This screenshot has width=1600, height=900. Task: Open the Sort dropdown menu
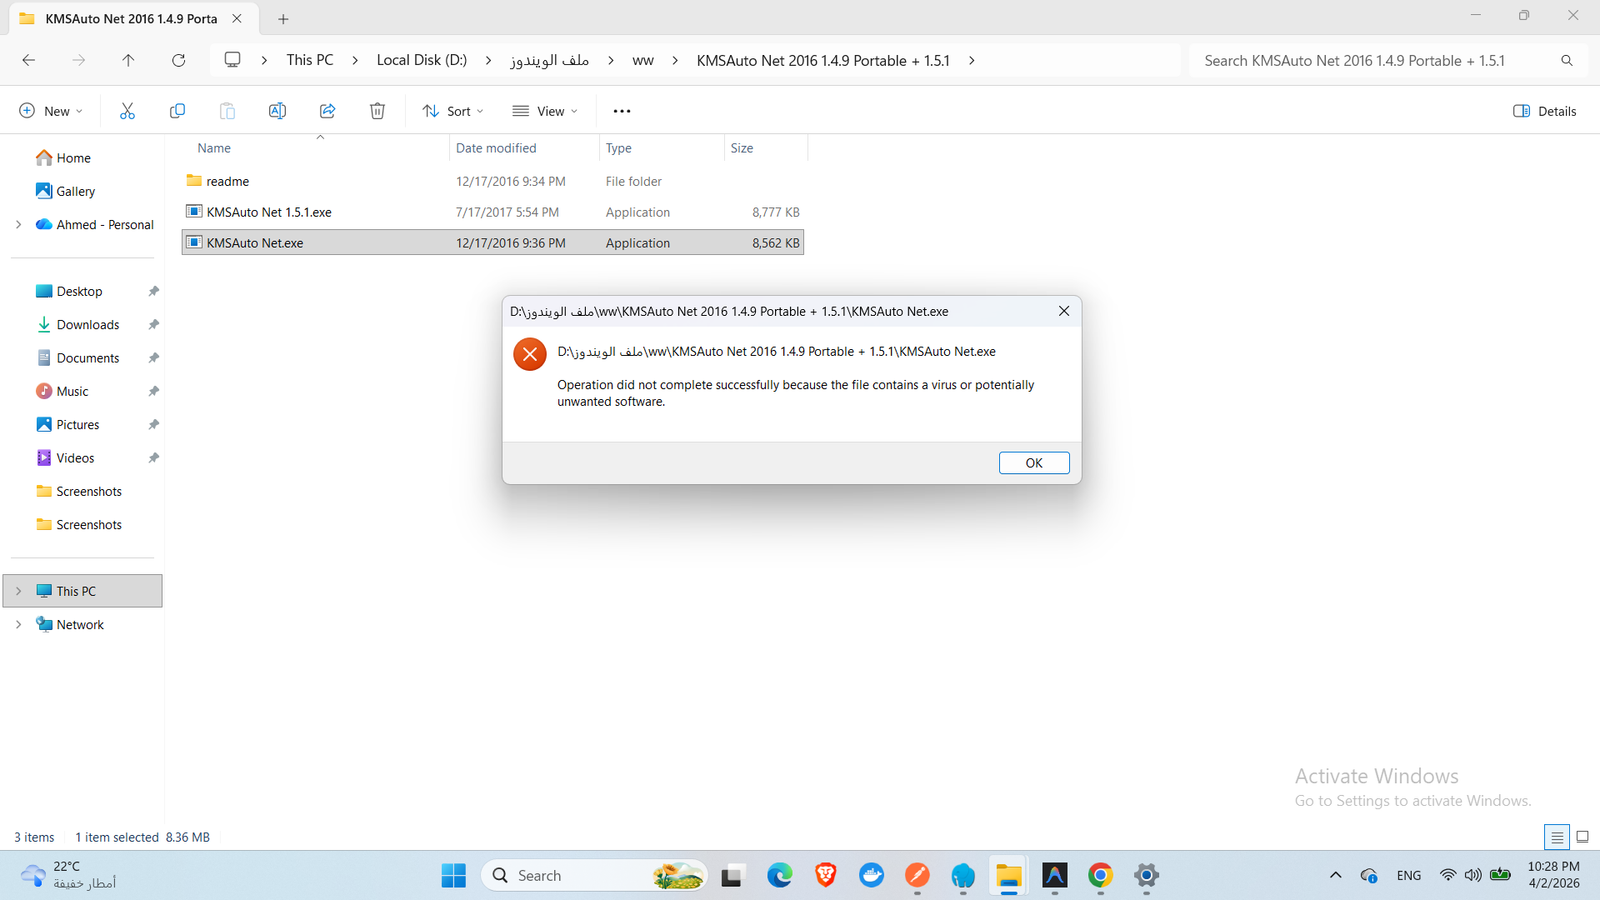tap(453, 111)
